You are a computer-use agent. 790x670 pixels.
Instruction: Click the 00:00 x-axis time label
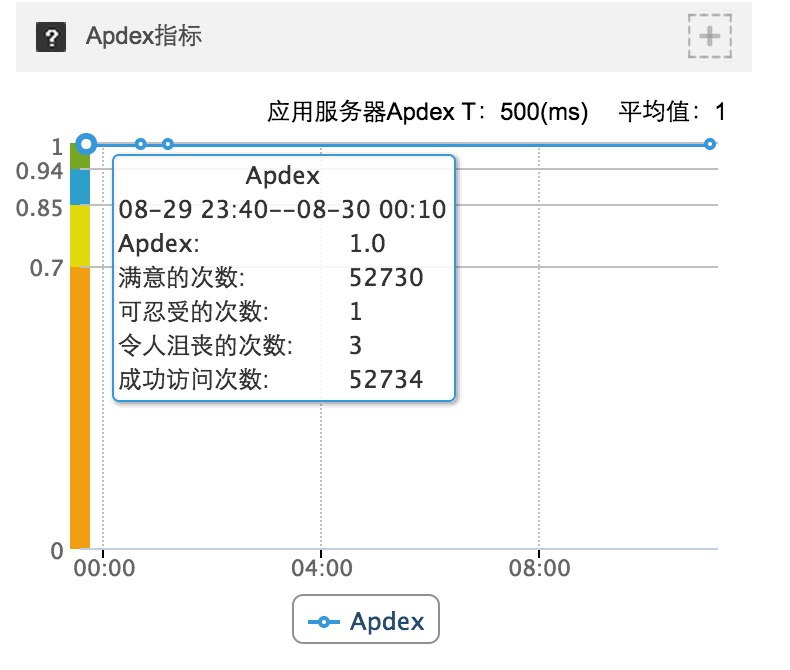pos(104,568)
